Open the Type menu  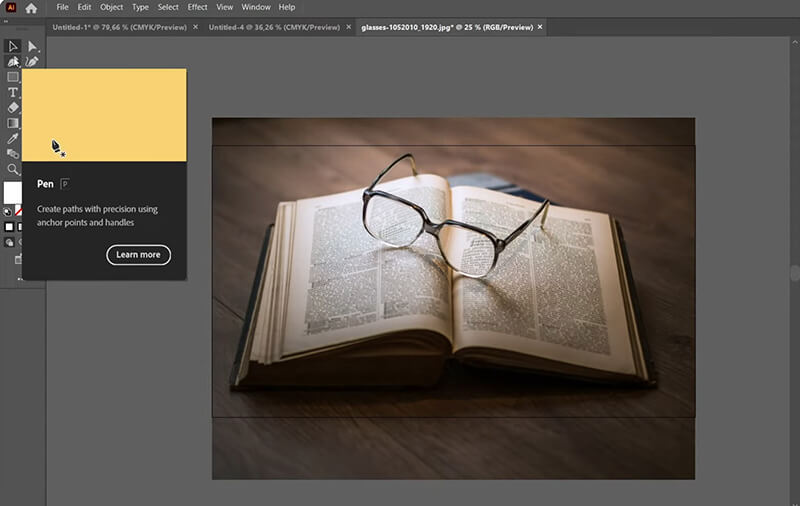(x=140, y=7)
